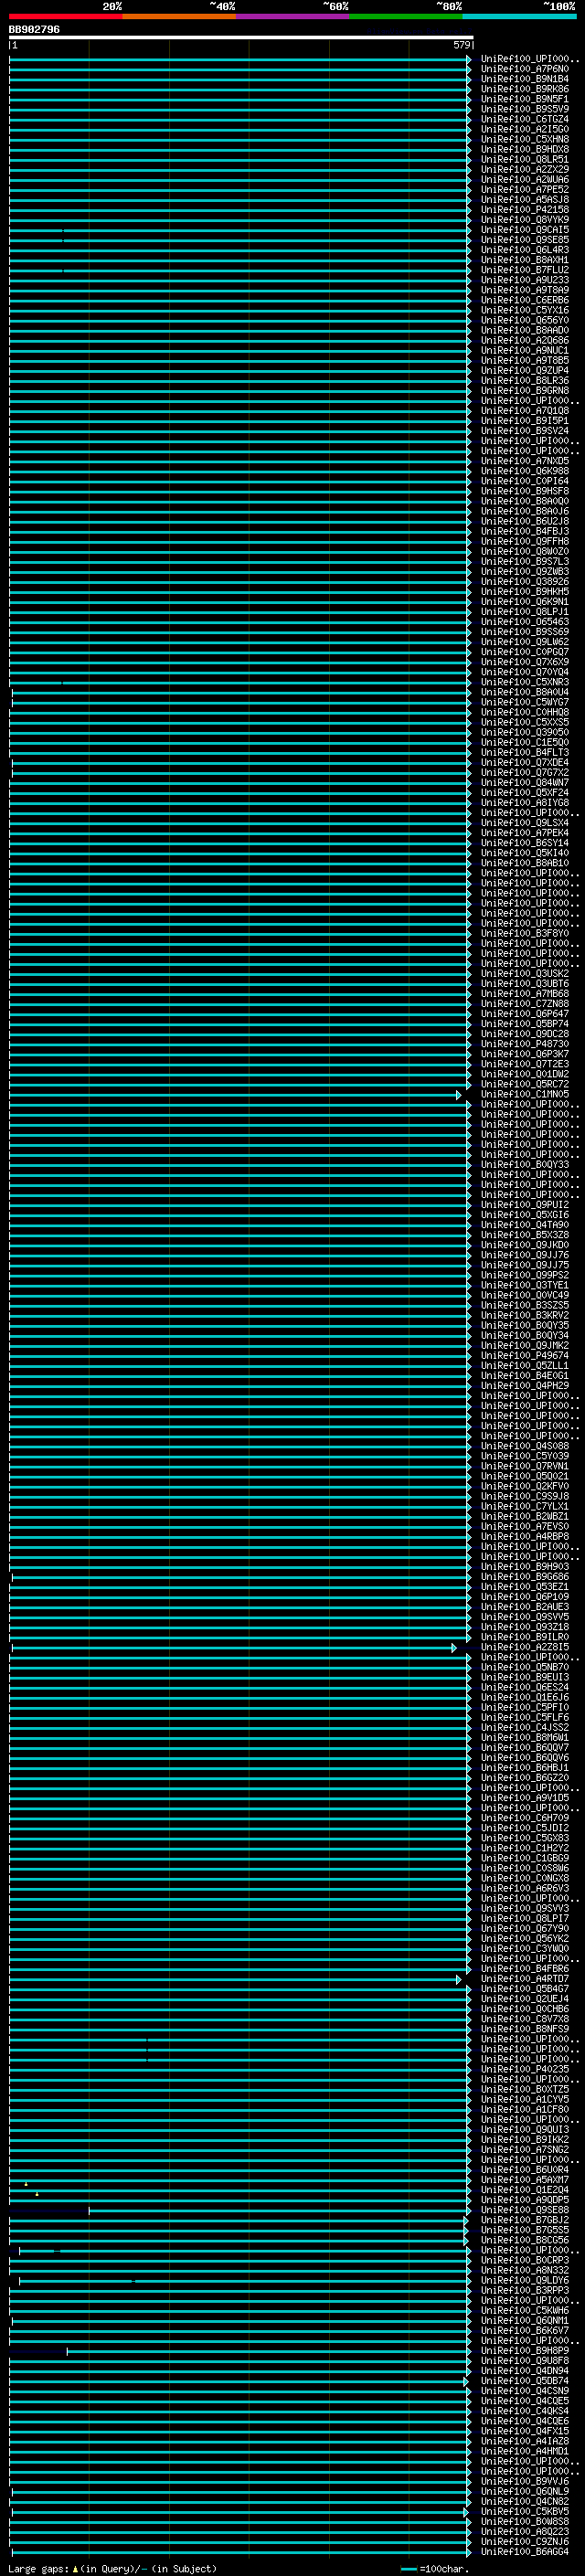Viewport: 585px width, 2576px height.
Task: Select hit label UniRef100_B8AXH1
Action: 525,260
